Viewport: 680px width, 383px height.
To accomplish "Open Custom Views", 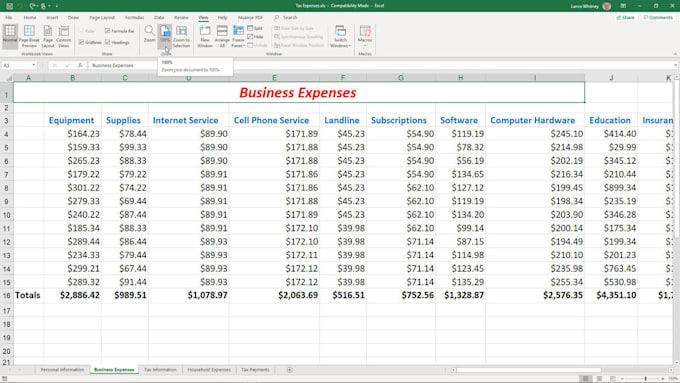I will tap(63, 36).
